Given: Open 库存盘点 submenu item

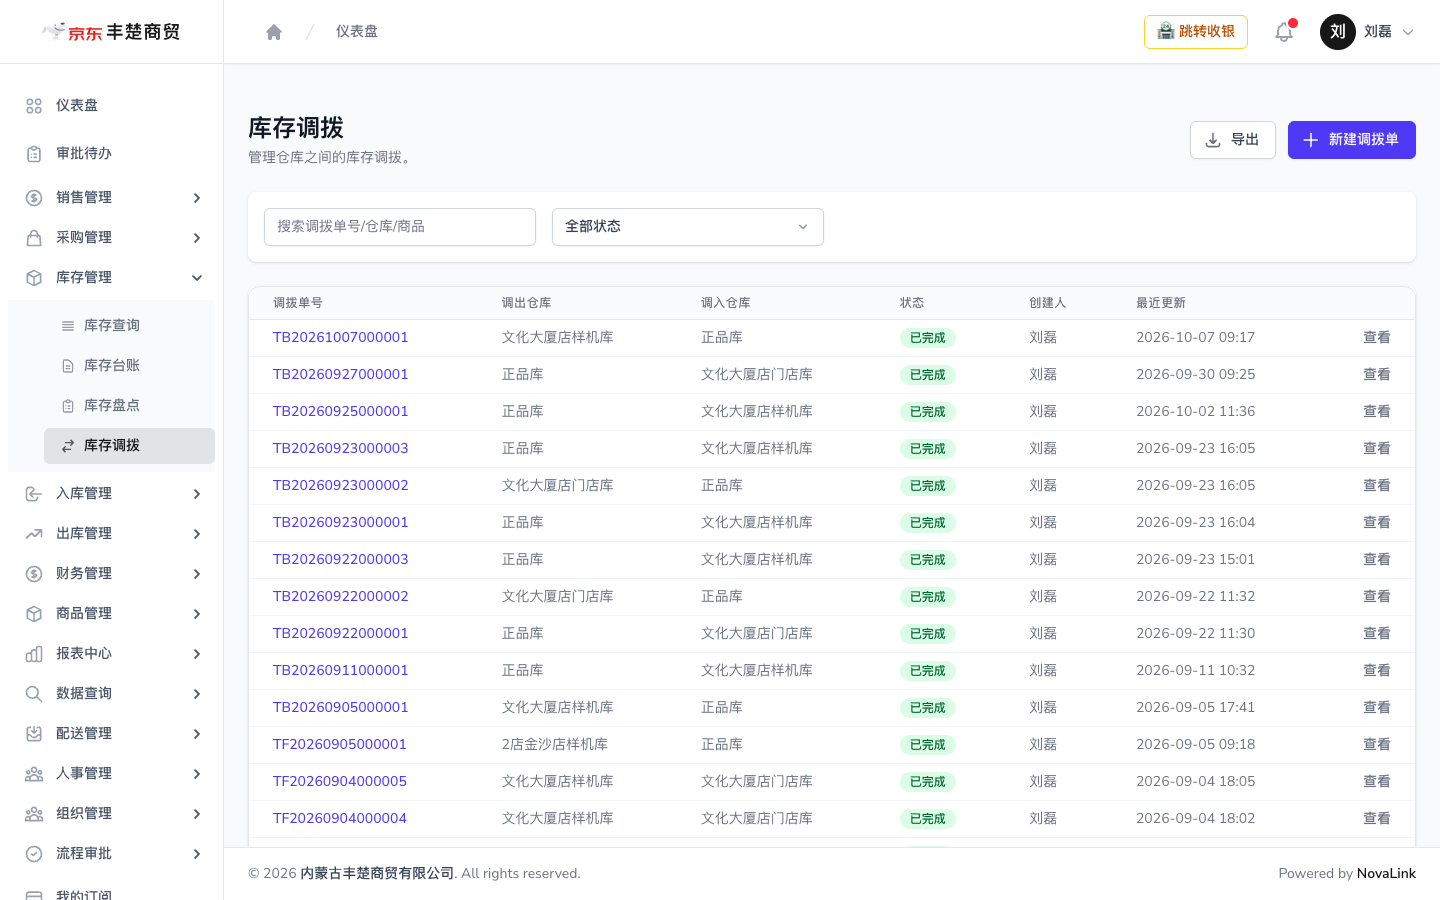Looking at the screenshot, I should [129, 406].
